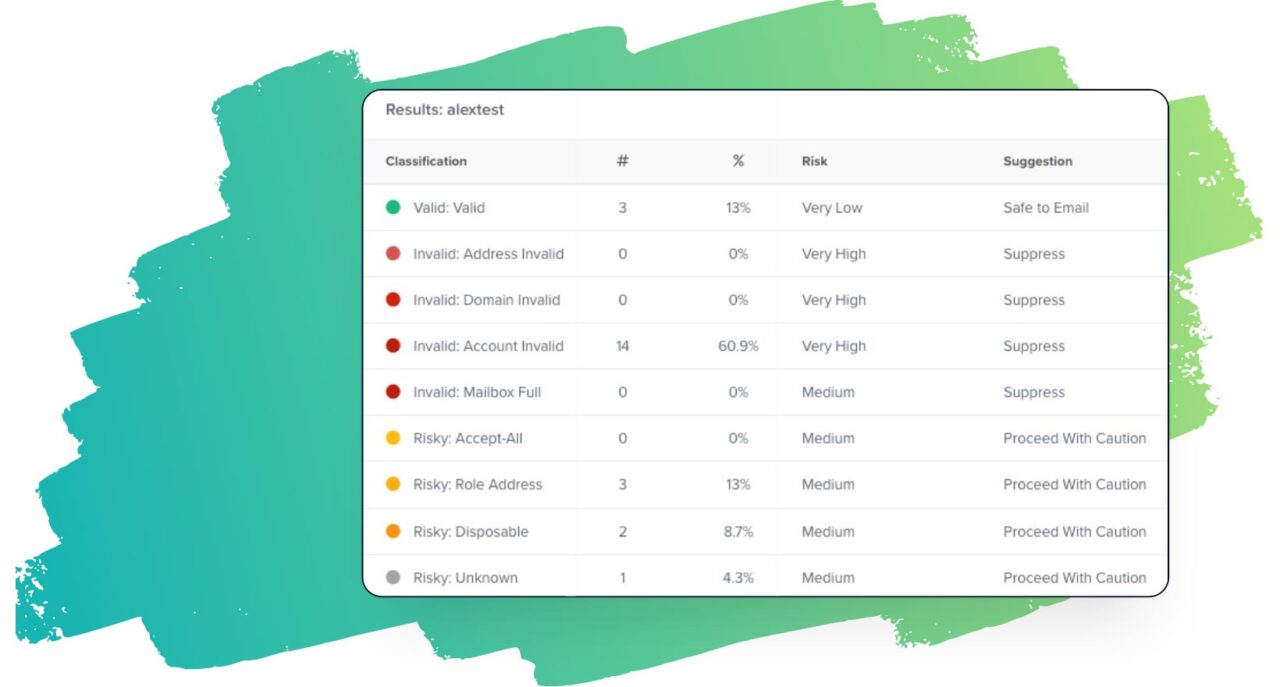
Task: Click red dot beside Mailbox Full
Action: click(x=393, y=392)
